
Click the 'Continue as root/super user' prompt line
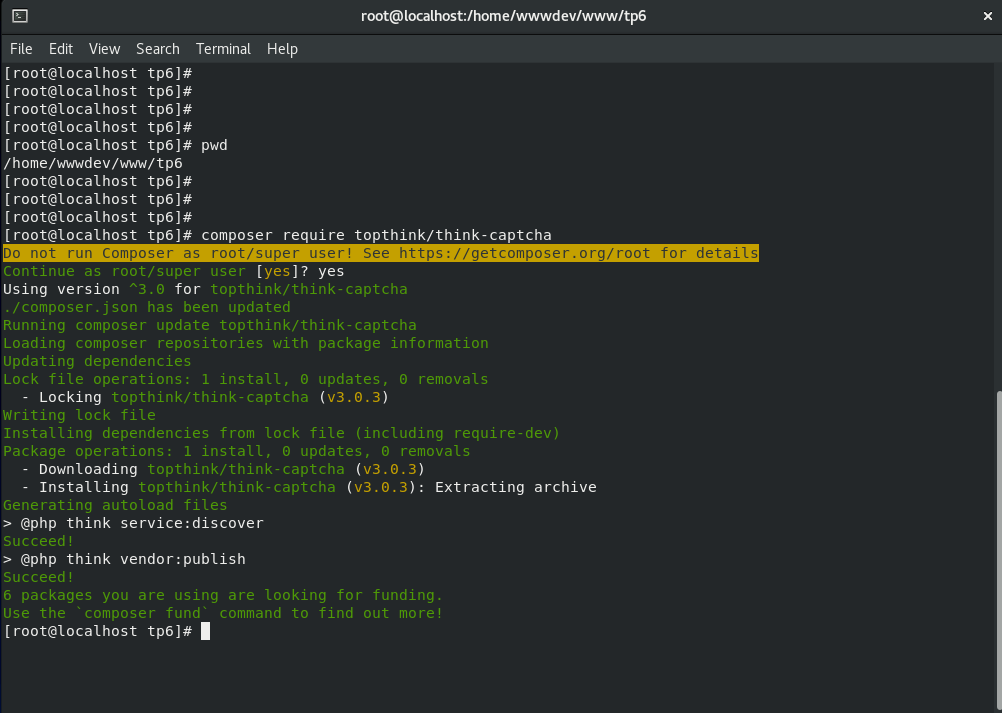pyautogui.click(x=174, y=272)
